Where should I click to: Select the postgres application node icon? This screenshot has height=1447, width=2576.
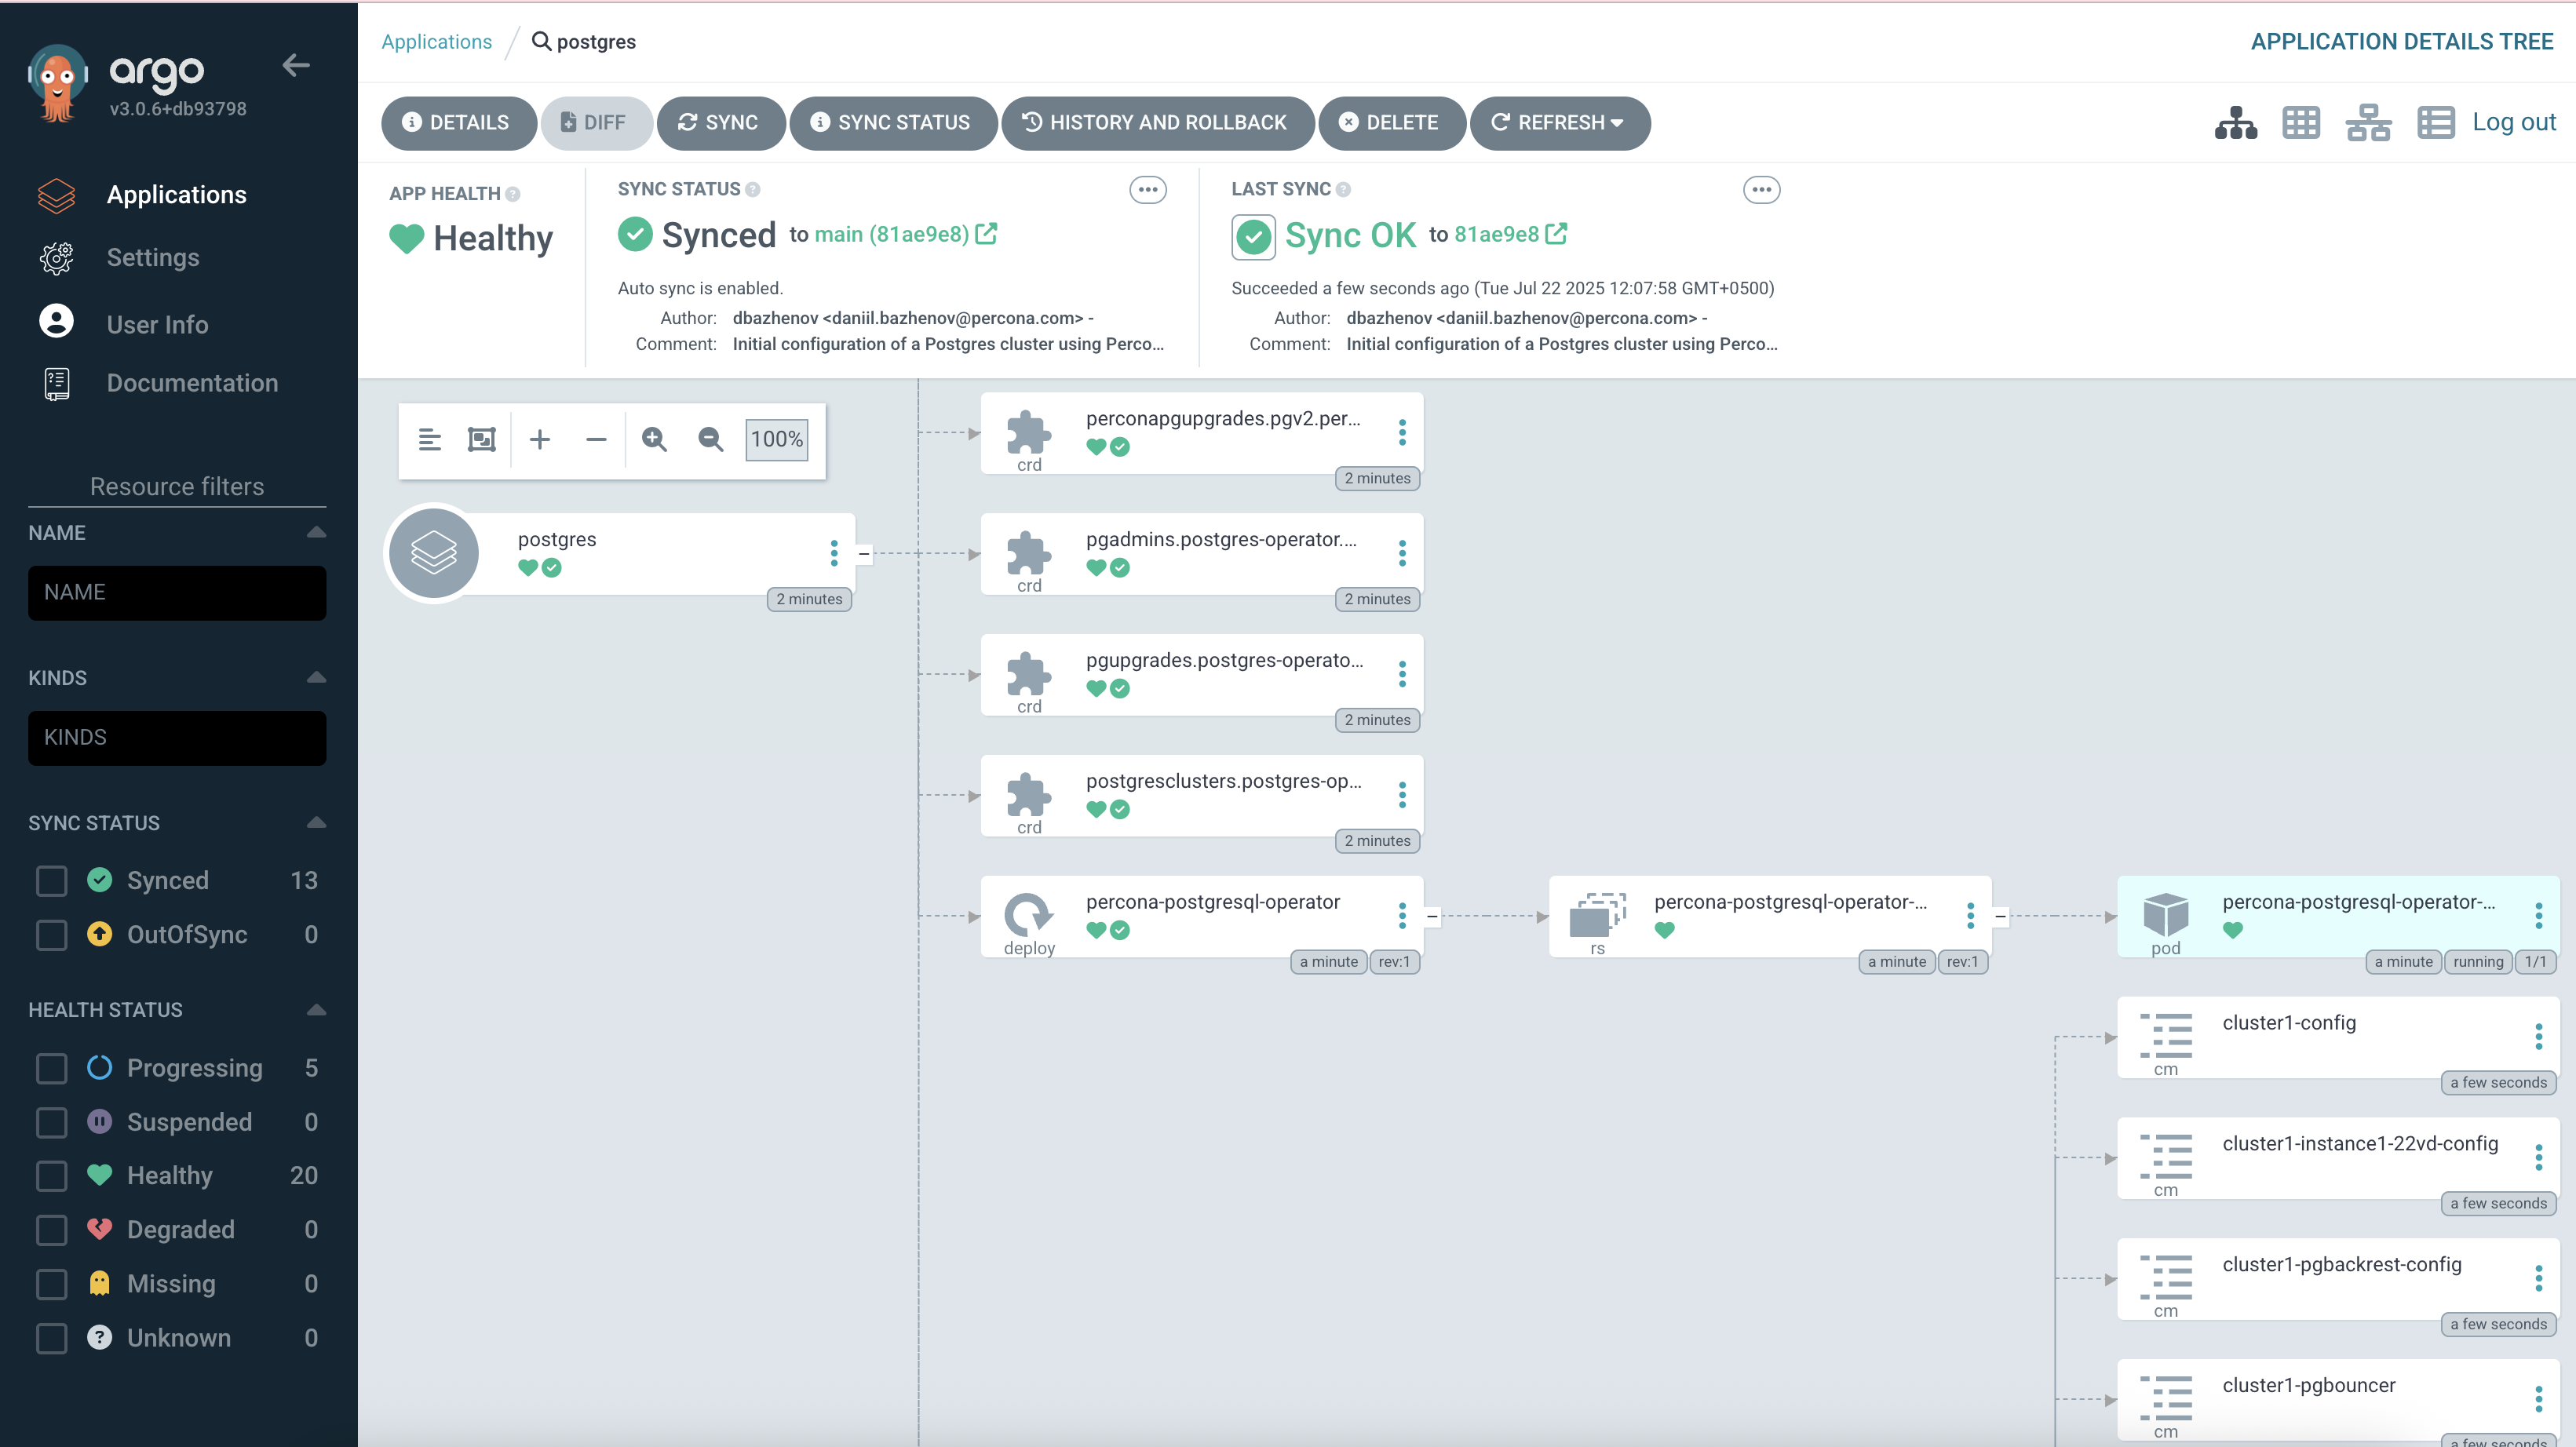pyautogui.click(x=434, y=553)
